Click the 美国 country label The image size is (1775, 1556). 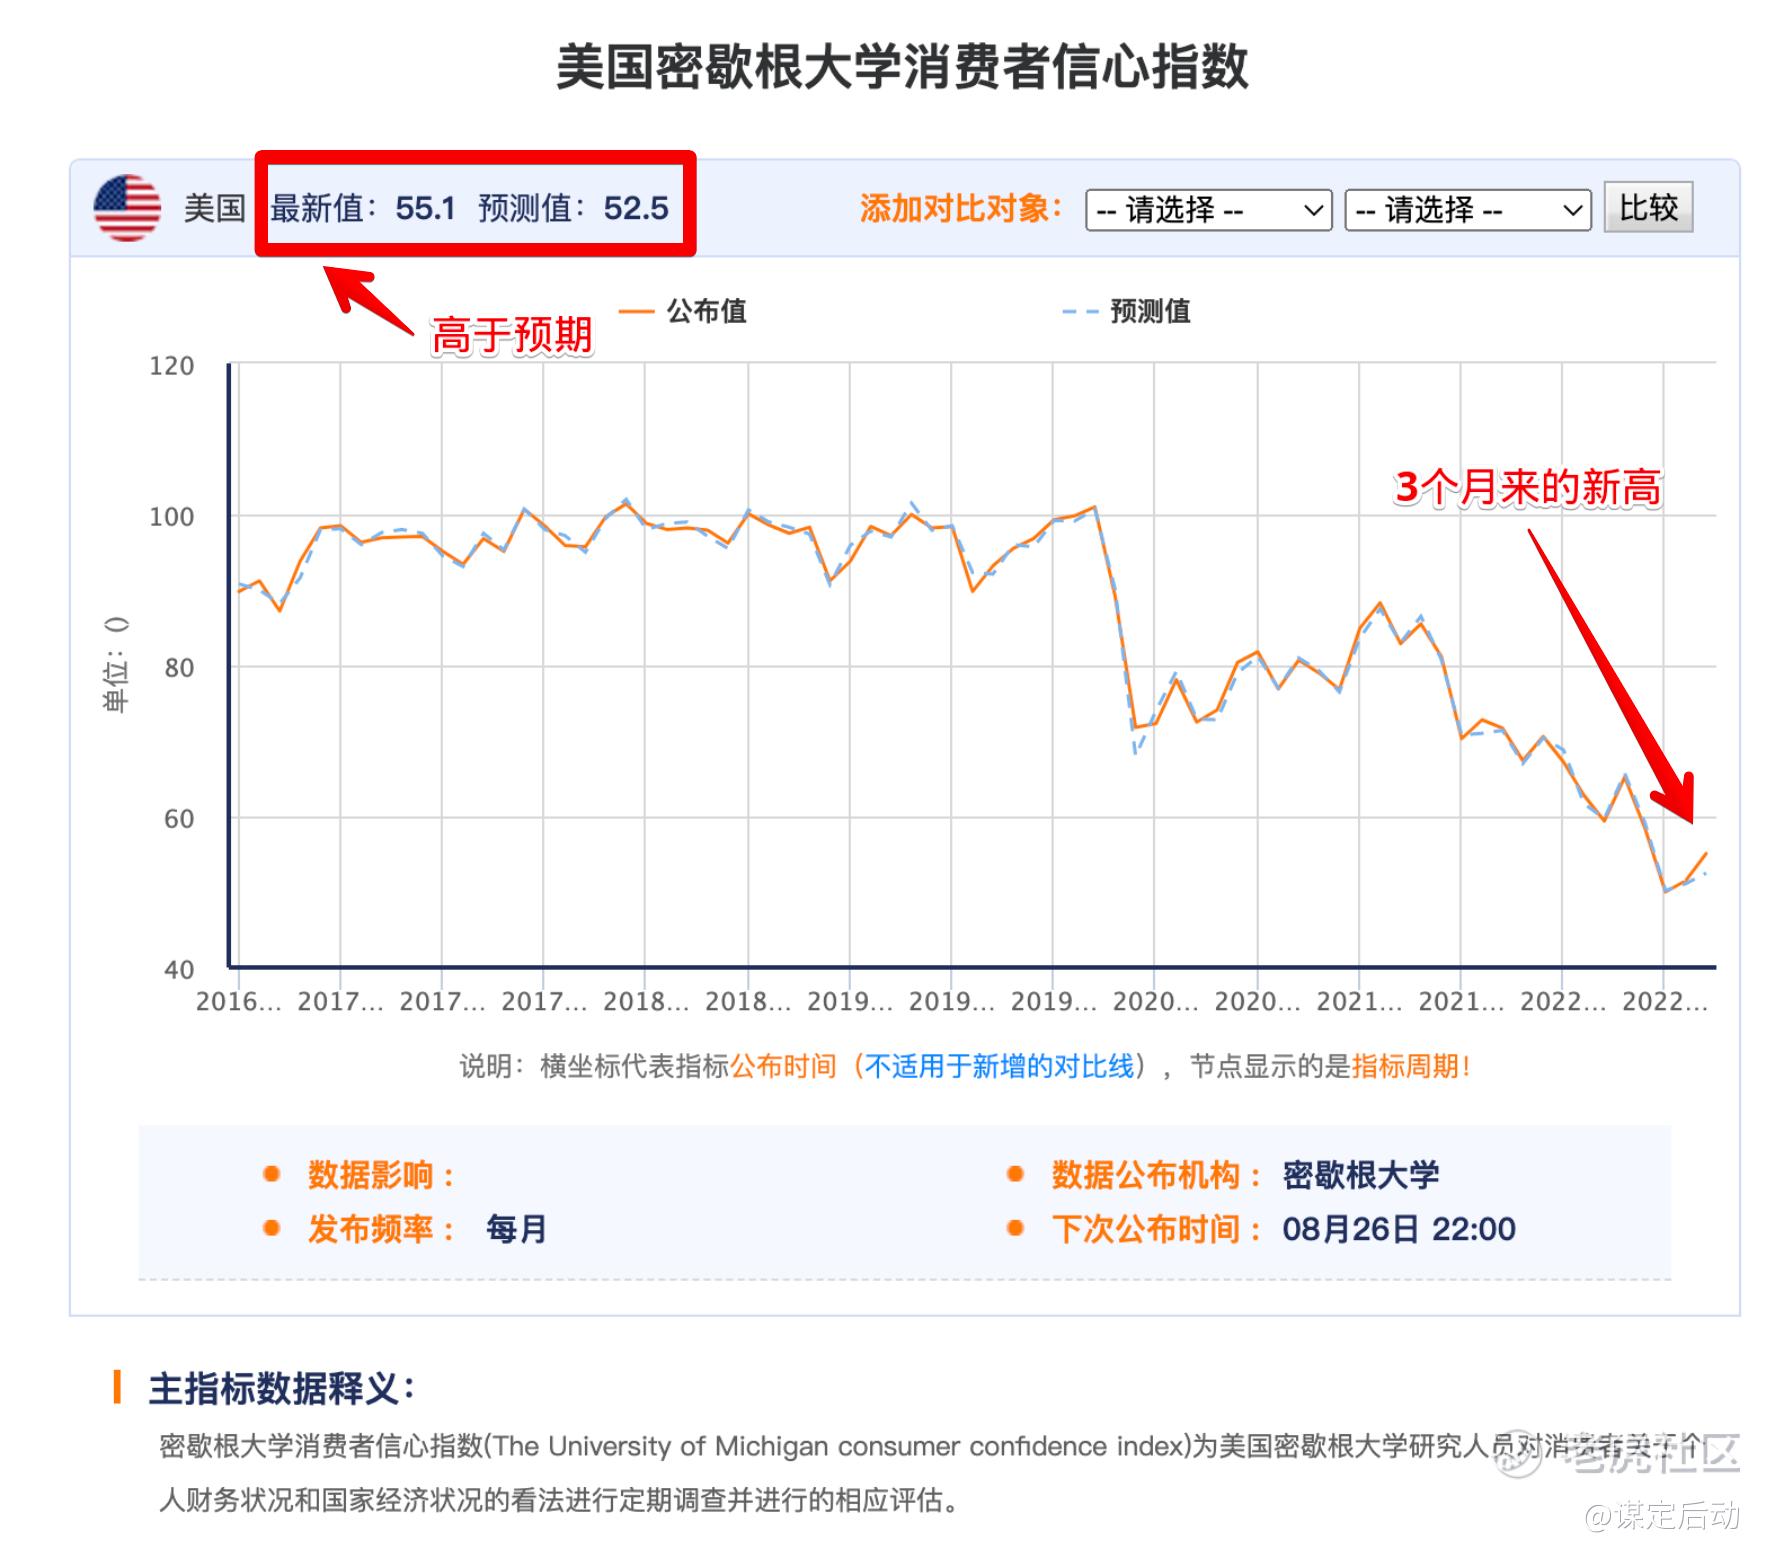click(x=214, y=208)
